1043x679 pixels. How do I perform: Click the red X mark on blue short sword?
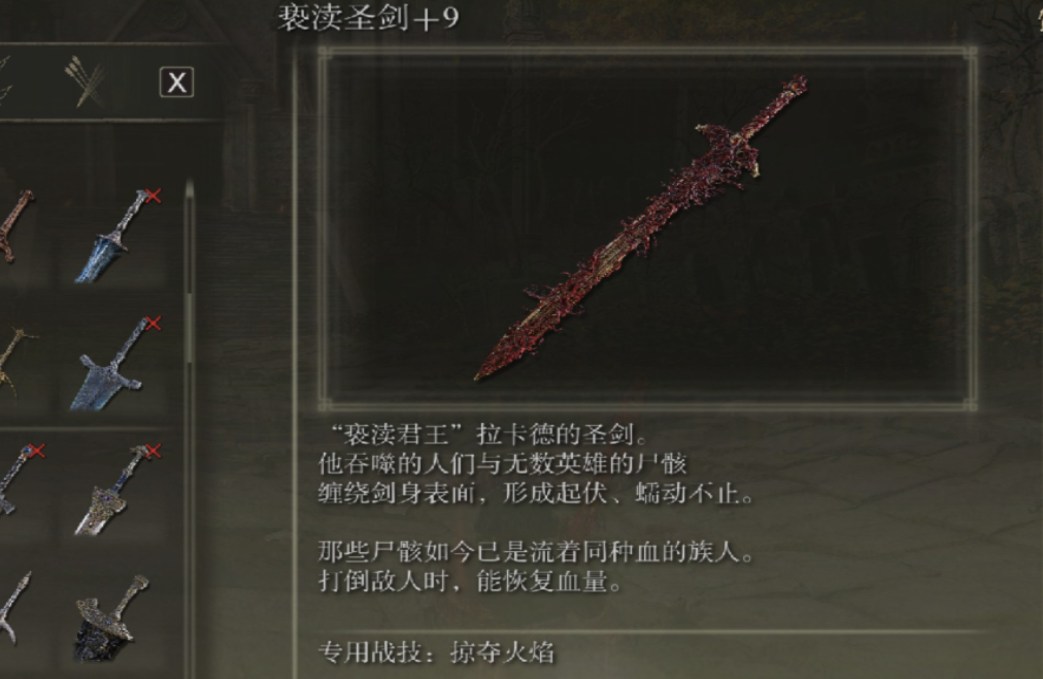(x=153, y=196)
